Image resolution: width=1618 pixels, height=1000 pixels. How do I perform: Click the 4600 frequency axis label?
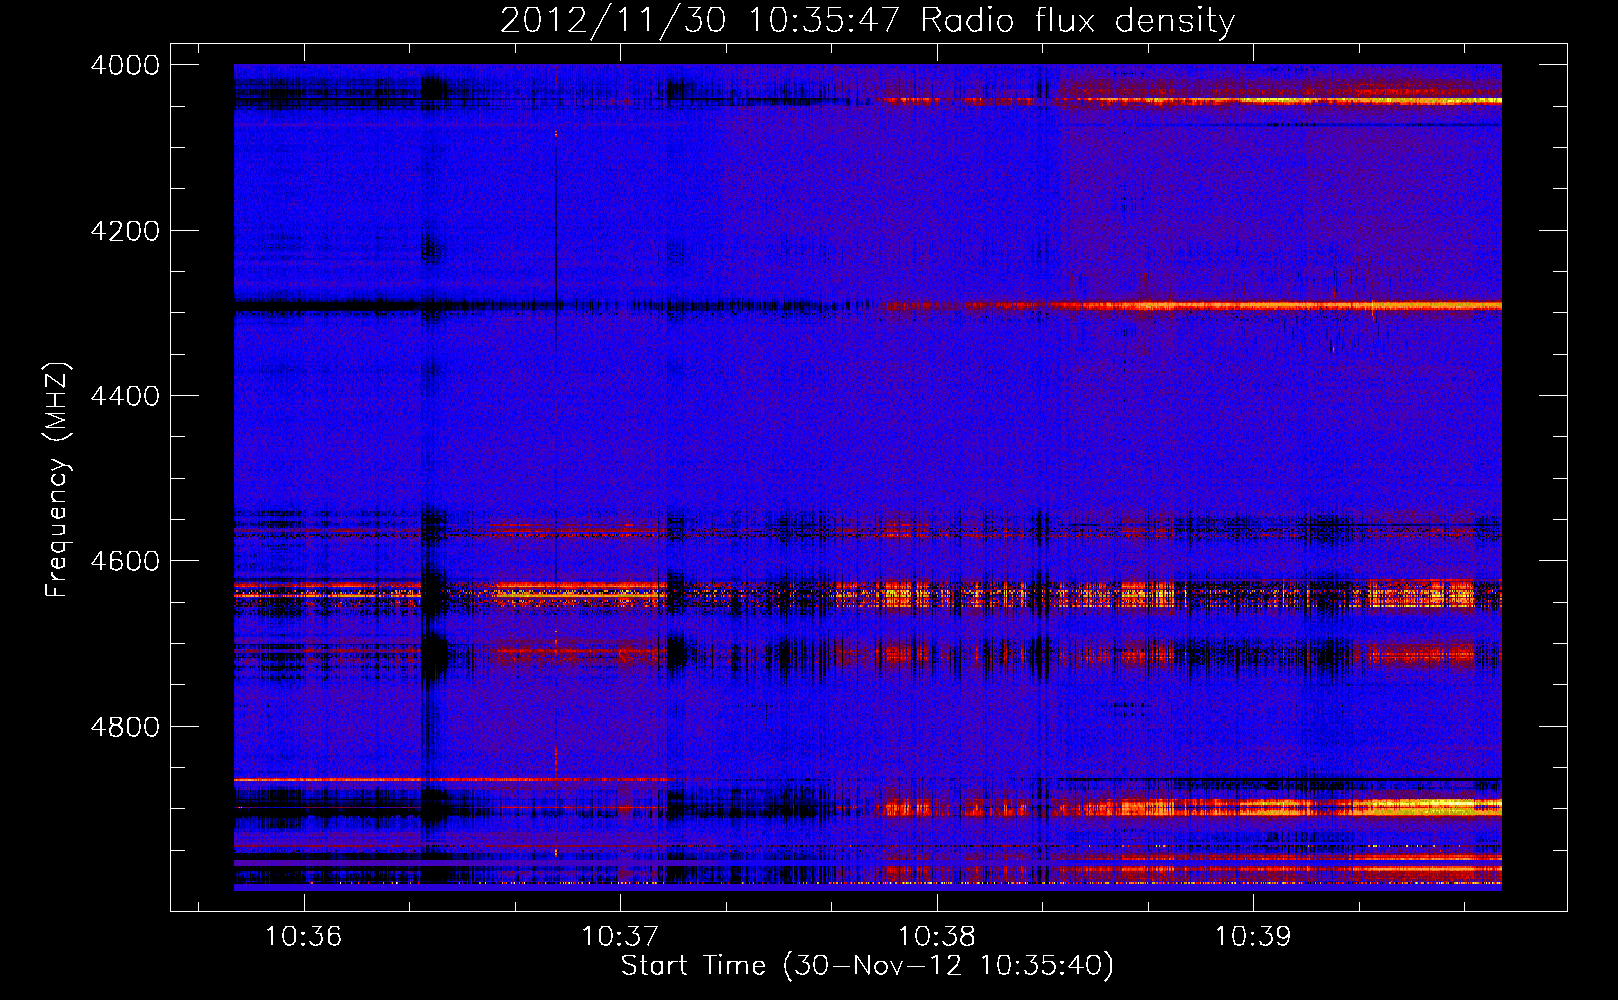[x=125, y=561]
